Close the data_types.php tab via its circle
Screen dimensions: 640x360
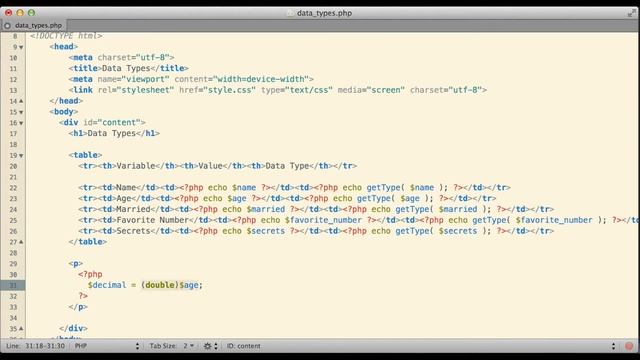point(7,26)
